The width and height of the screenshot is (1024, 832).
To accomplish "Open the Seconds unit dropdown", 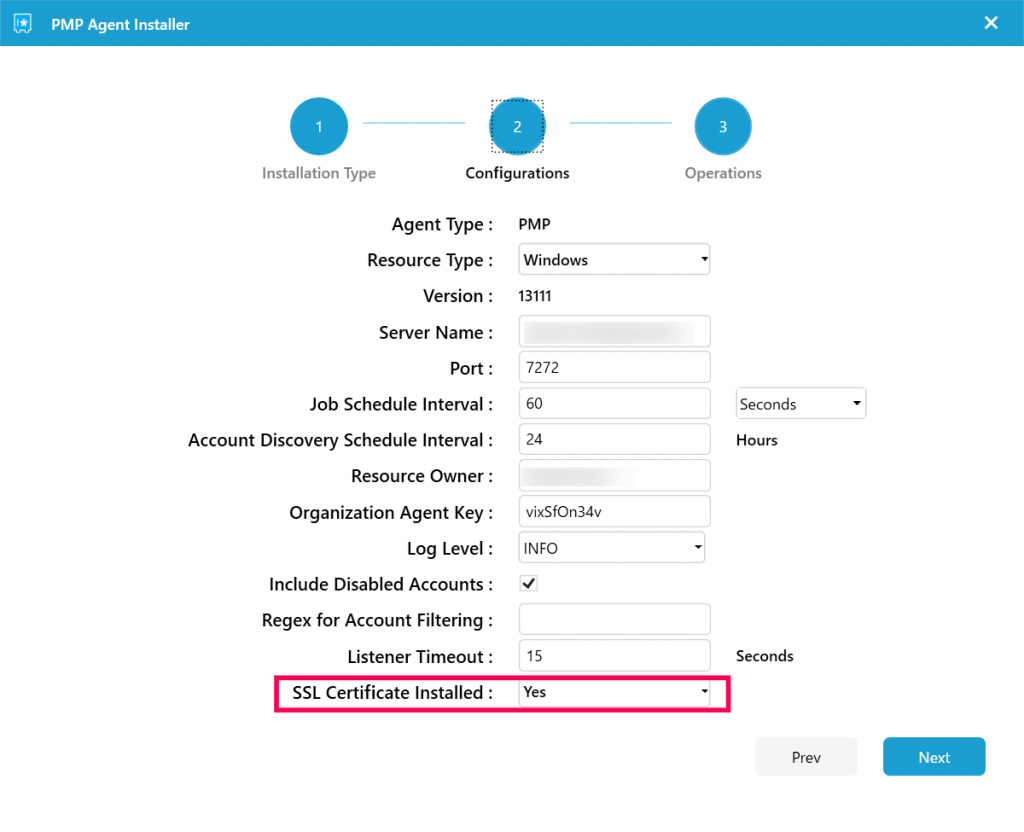I will click(801, 404).
